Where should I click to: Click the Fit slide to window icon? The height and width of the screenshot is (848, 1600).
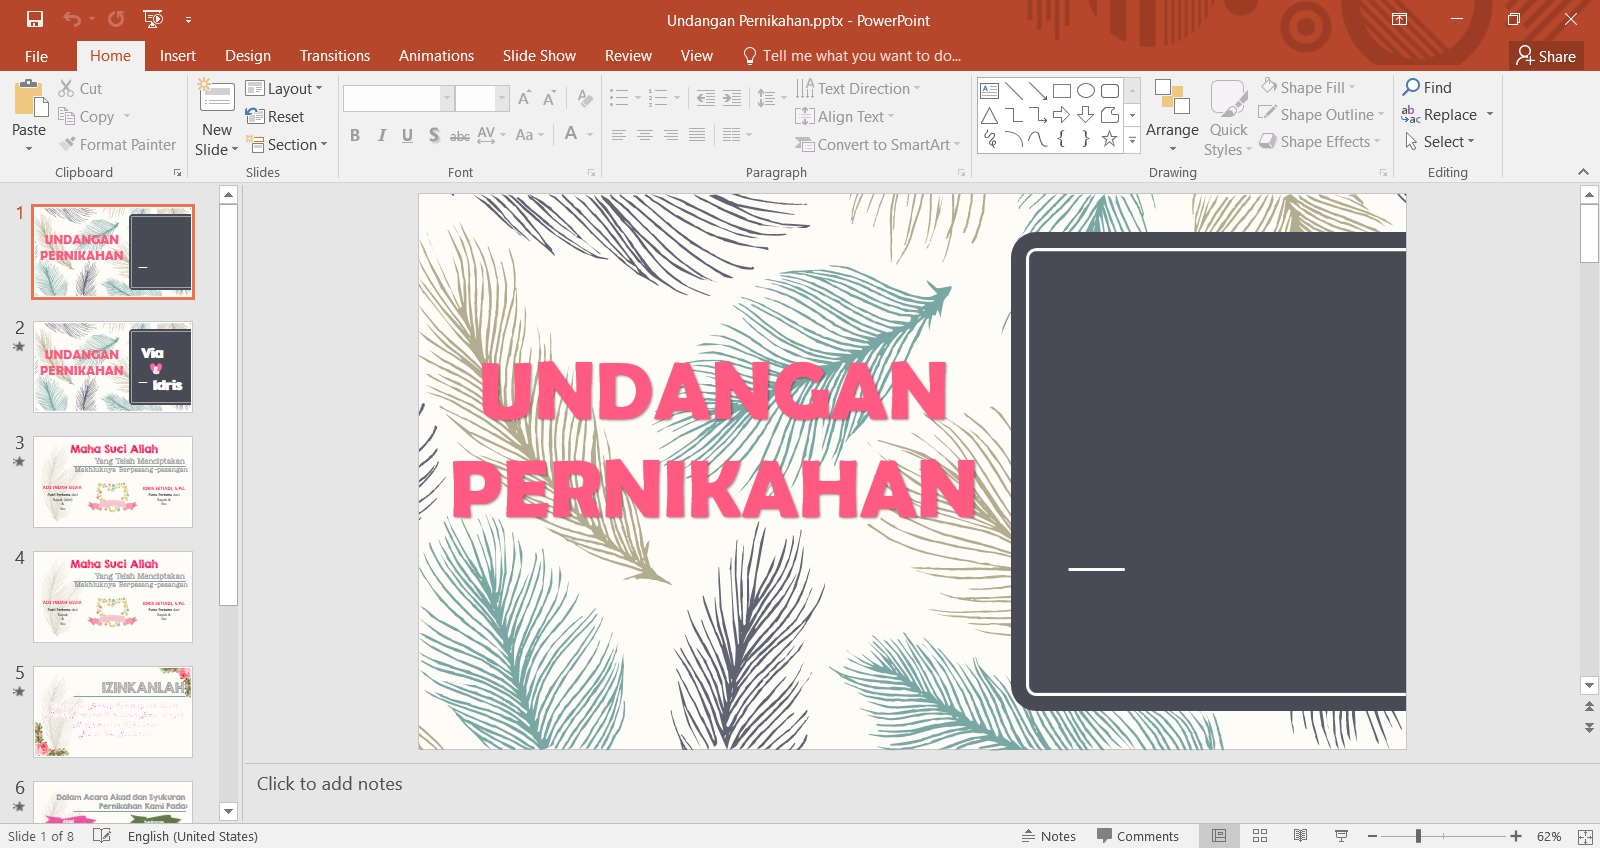click(1585, 836)
